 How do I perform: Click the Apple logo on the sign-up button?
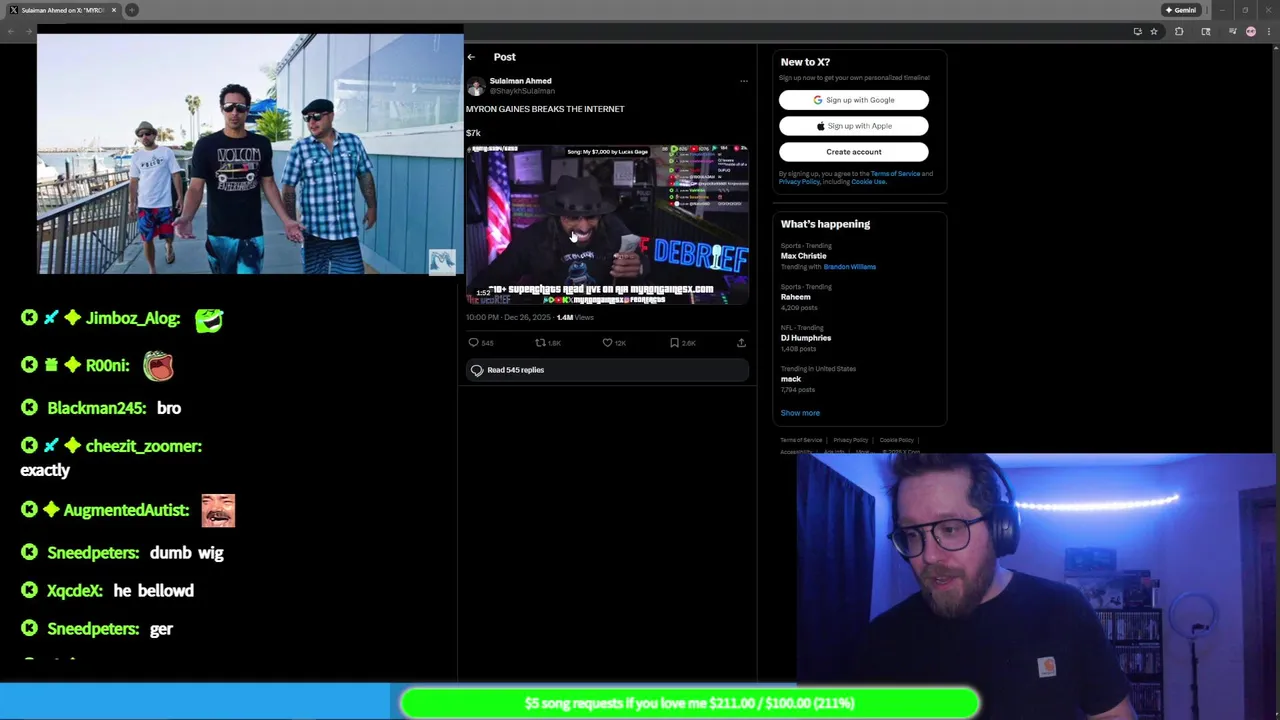click(821, 126)
